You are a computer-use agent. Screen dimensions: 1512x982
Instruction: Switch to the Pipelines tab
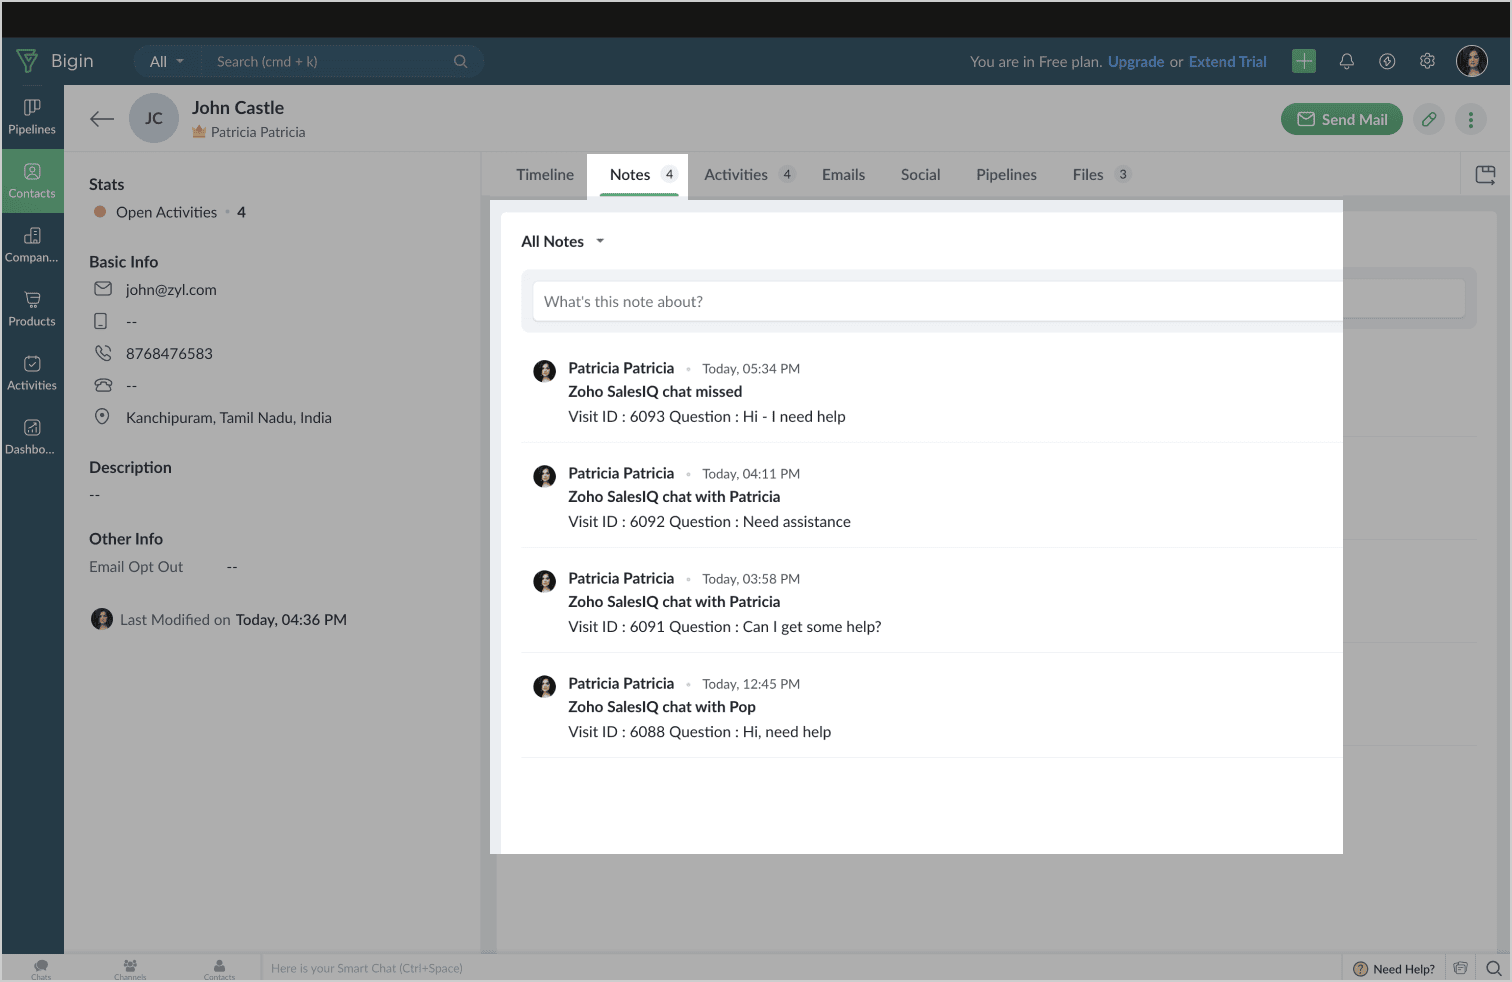(1006, 175)
